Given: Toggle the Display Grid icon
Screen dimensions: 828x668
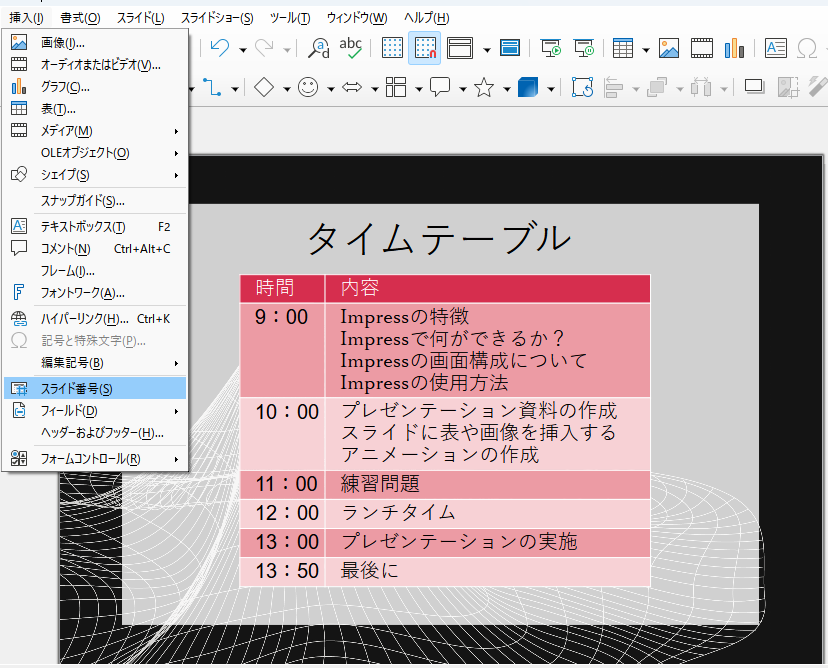Looking at the screenshot, I should pyautogui.click(x=392, y=48).
